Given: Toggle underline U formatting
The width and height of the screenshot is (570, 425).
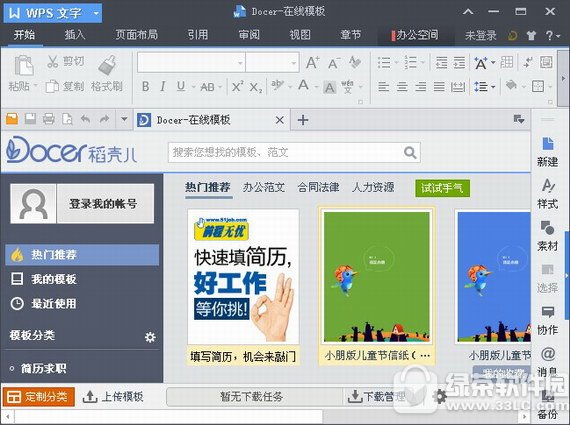Looking at the screenshot, I should click(x=181, y=87).
